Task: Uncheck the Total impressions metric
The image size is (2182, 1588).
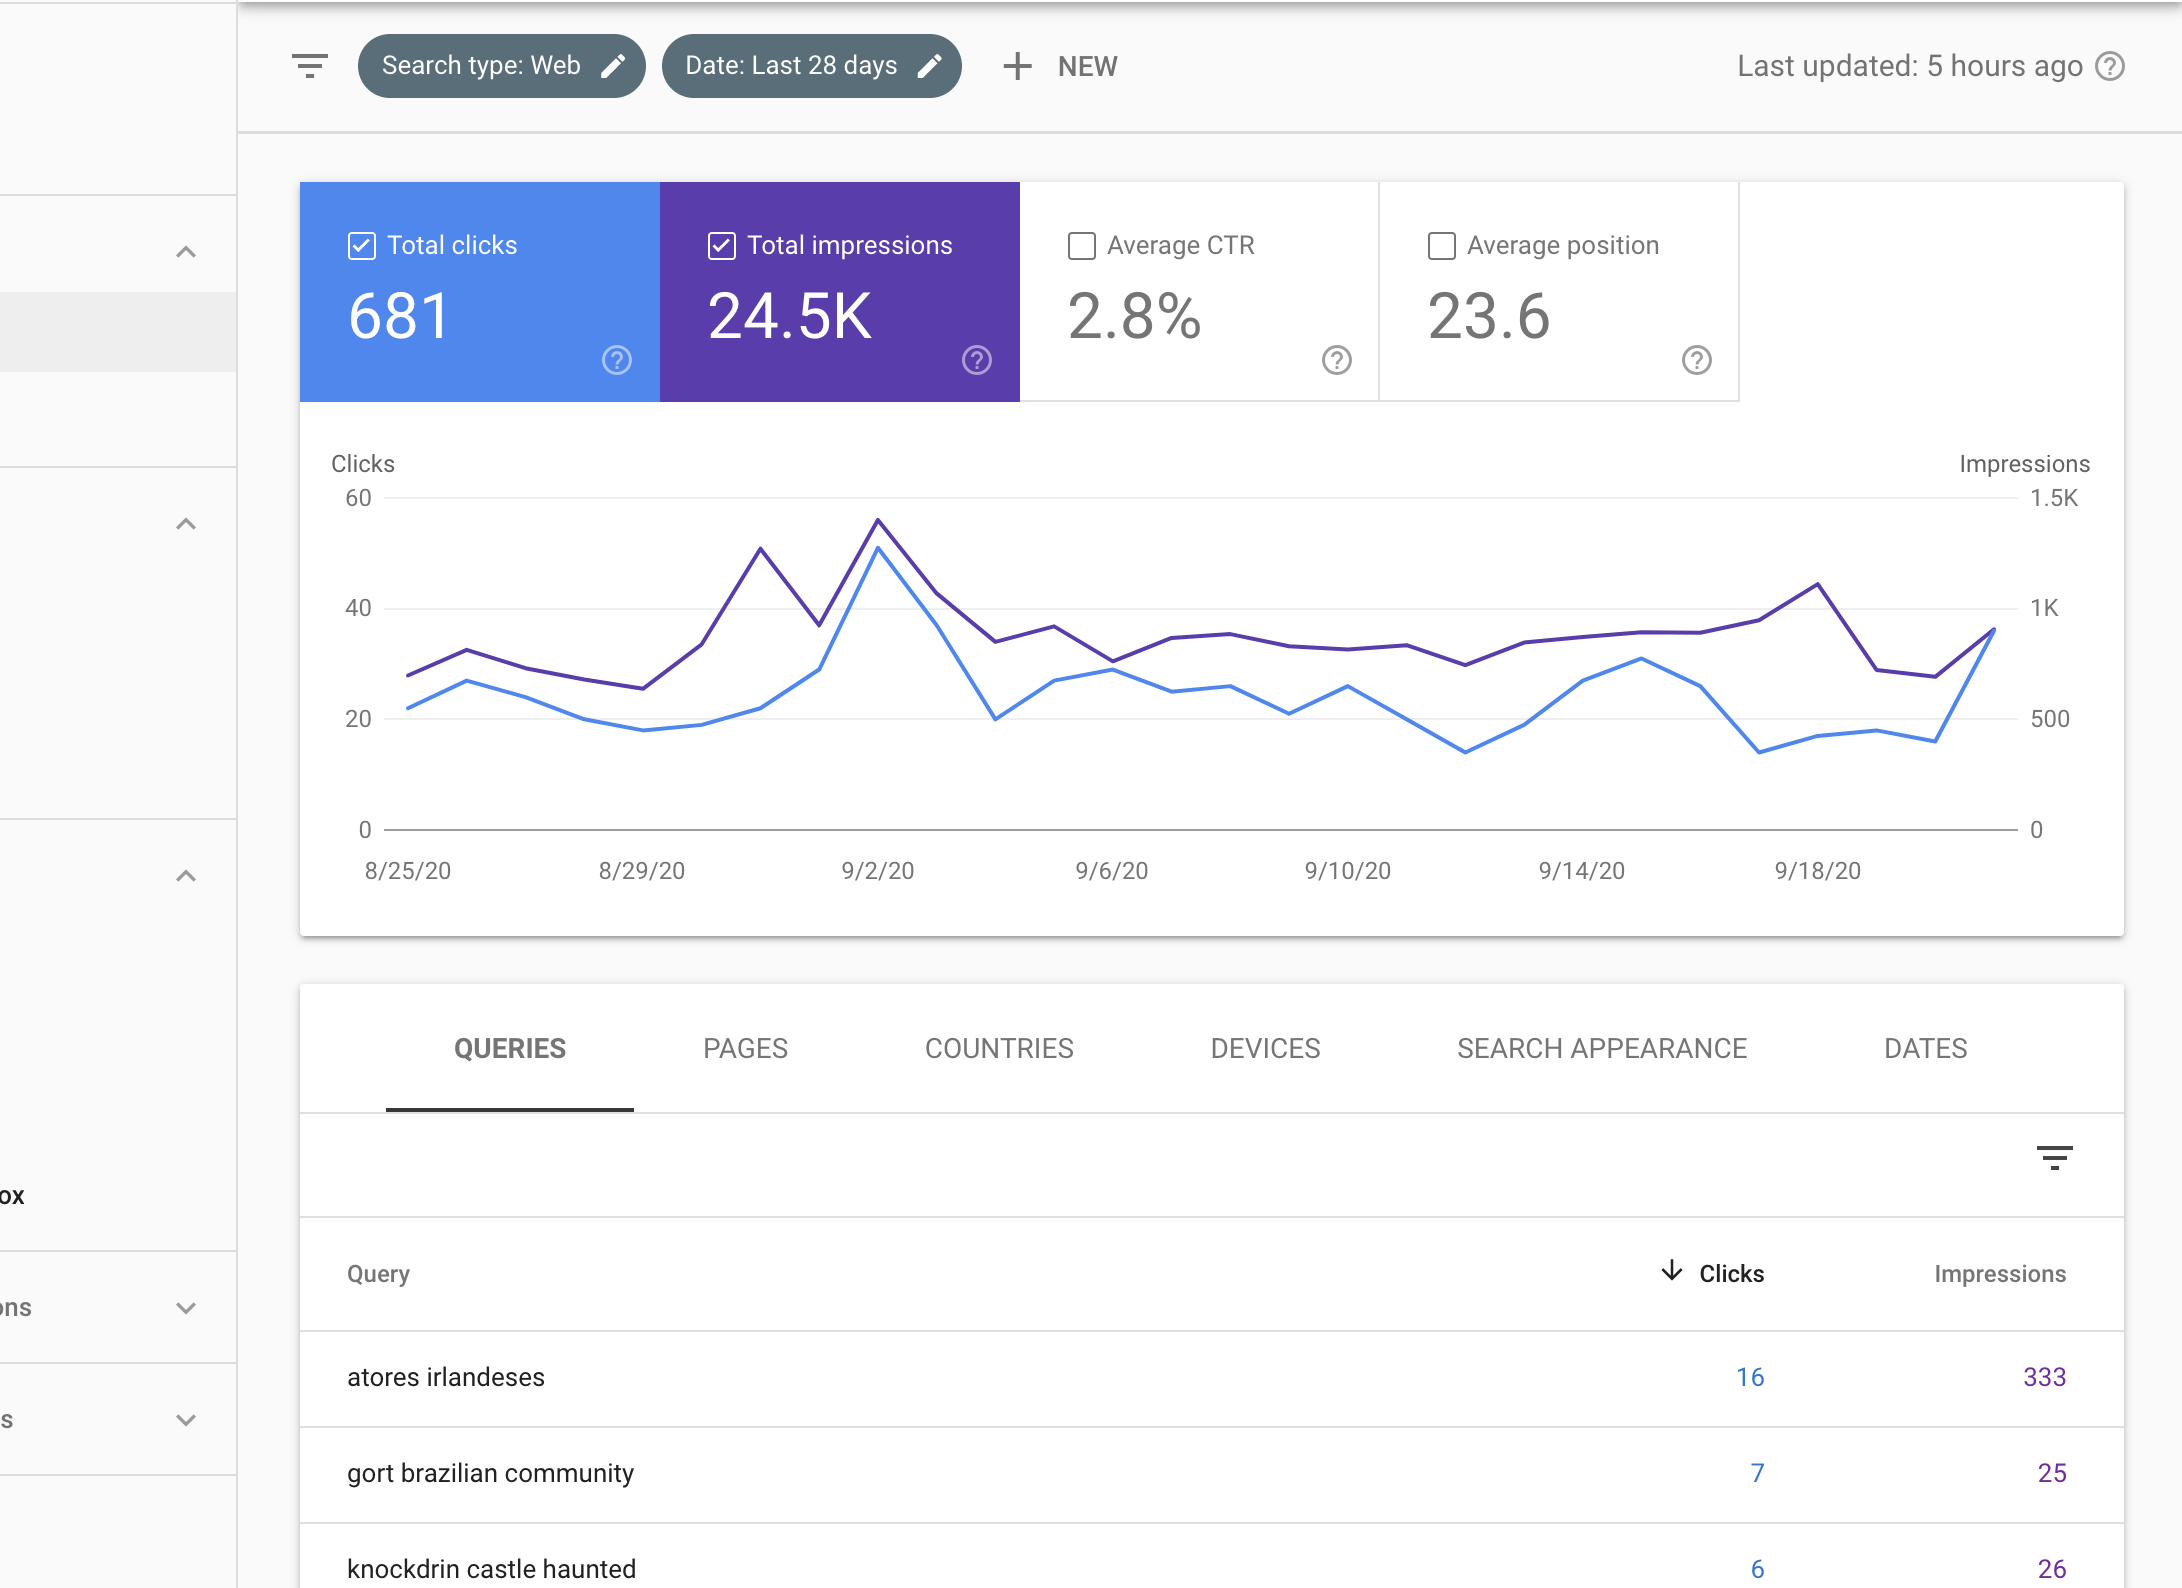Action: (721, 245)
